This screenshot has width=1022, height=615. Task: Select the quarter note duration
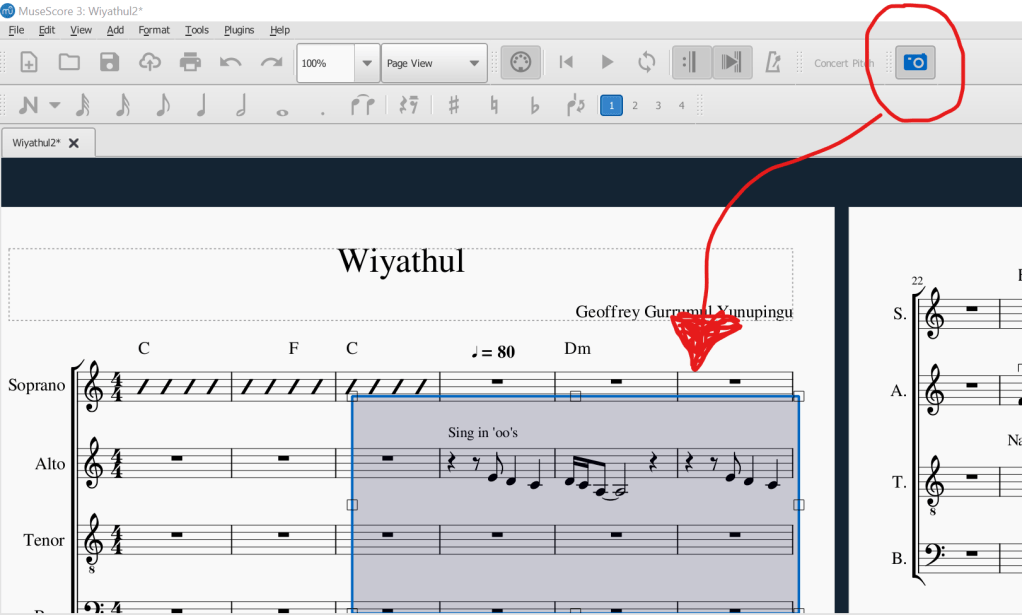[202, 105]
